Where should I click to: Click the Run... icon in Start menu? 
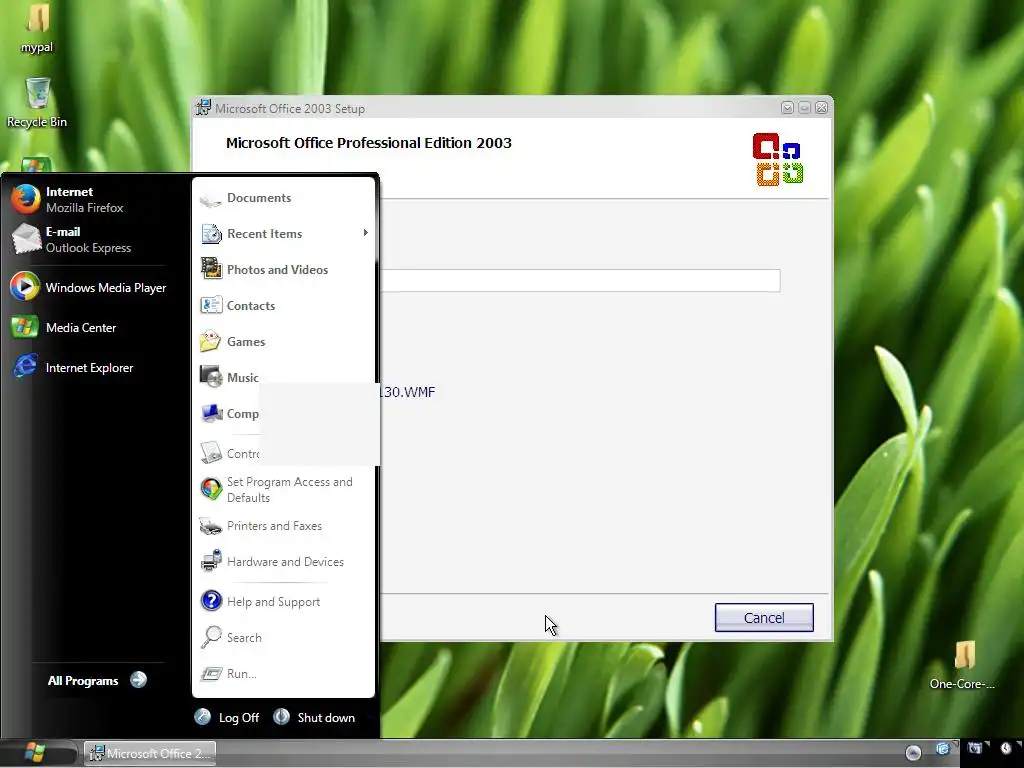pyautogui.click(x=211, y=673)
